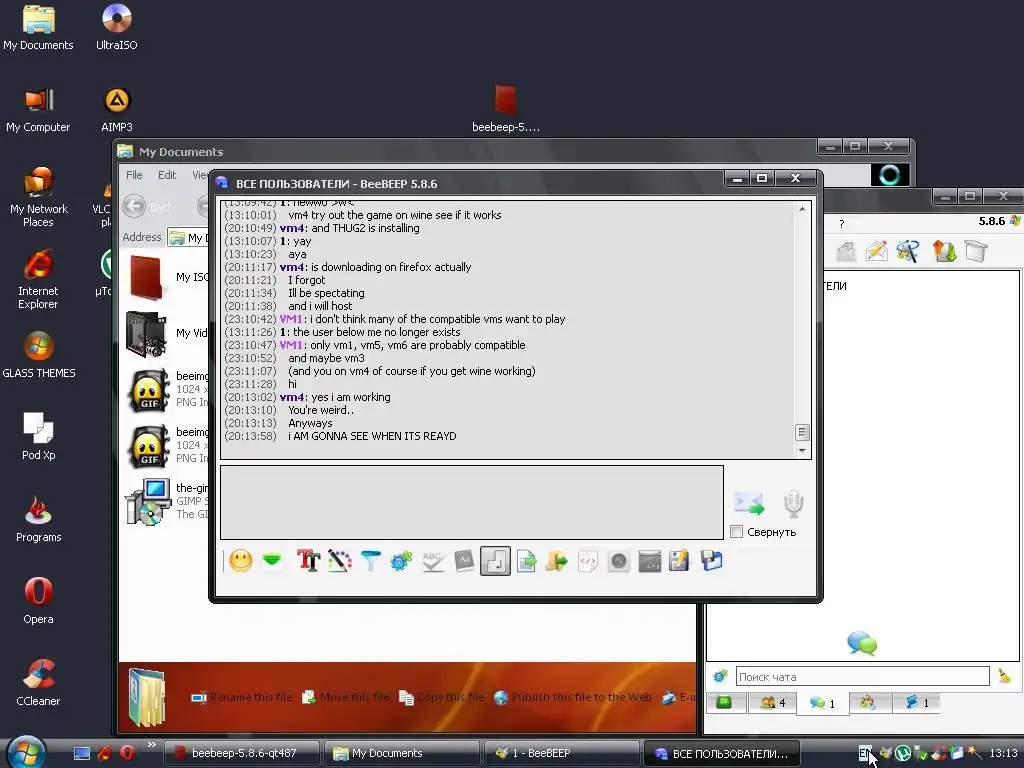Click the gear icon left of chat search
The height and width of the screenshot is (768, 1024).
pos(720,677)
